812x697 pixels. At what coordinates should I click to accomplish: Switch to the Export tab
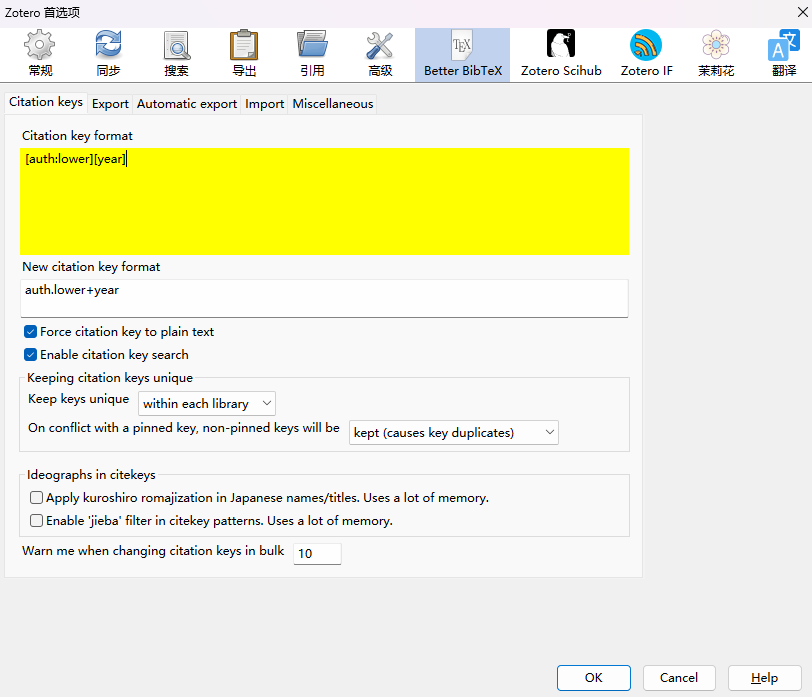click(x=110, y=104)
